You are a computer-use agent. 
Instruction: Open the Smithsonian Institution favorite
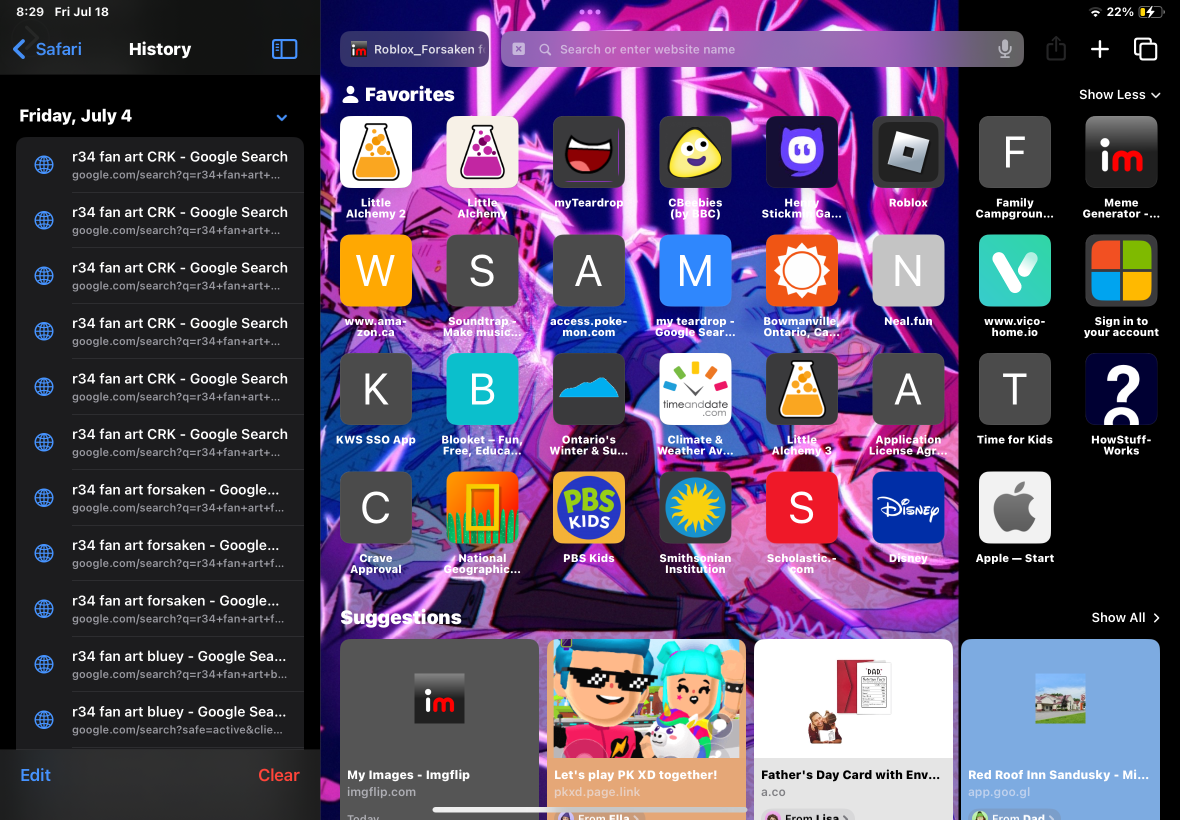tap(695, 508)
